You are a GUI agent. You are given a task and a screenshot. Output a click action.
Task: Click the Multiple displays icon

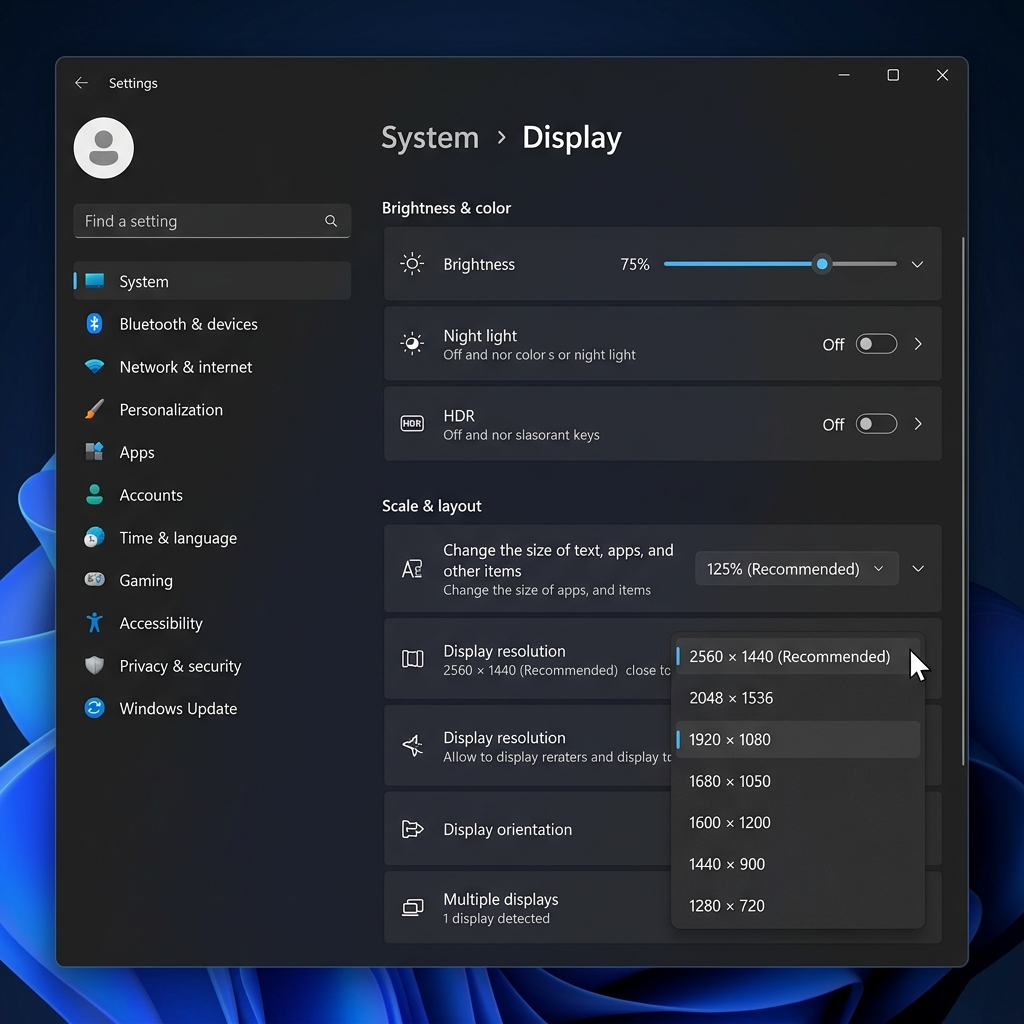(412, 907)
